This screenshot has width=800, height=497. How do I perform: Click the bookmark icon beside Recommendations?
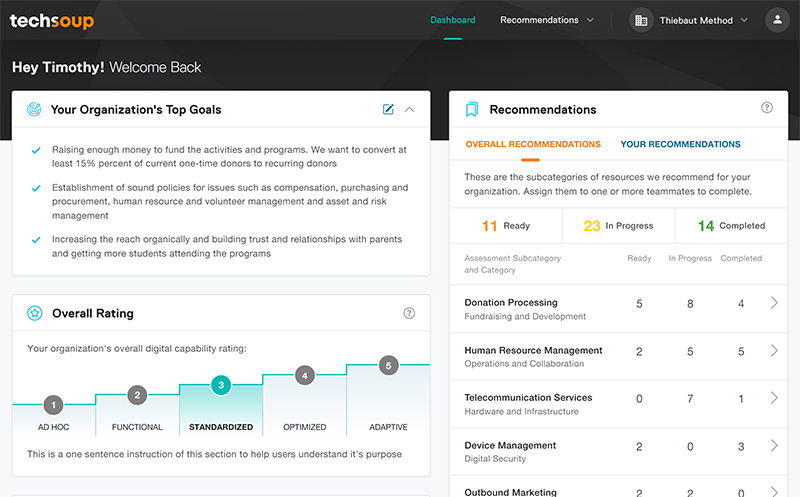[x=472, y=109]
